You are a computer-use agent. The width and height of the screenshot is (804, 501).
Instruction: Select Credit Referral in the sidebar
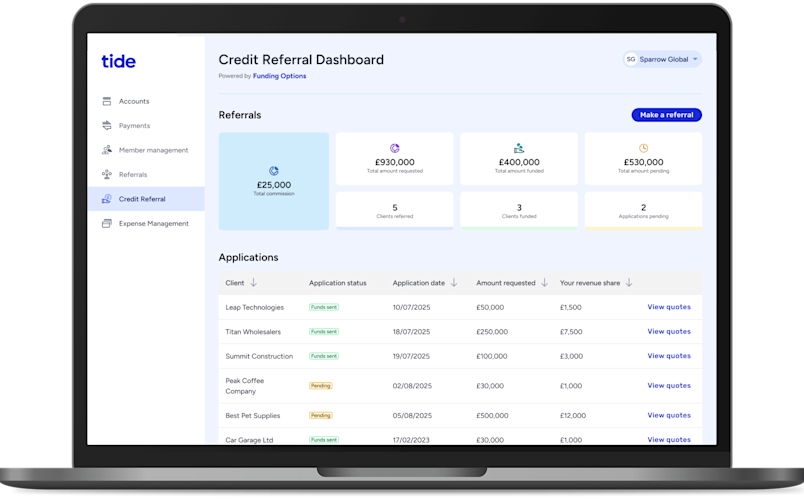click(x=146, y=199)
